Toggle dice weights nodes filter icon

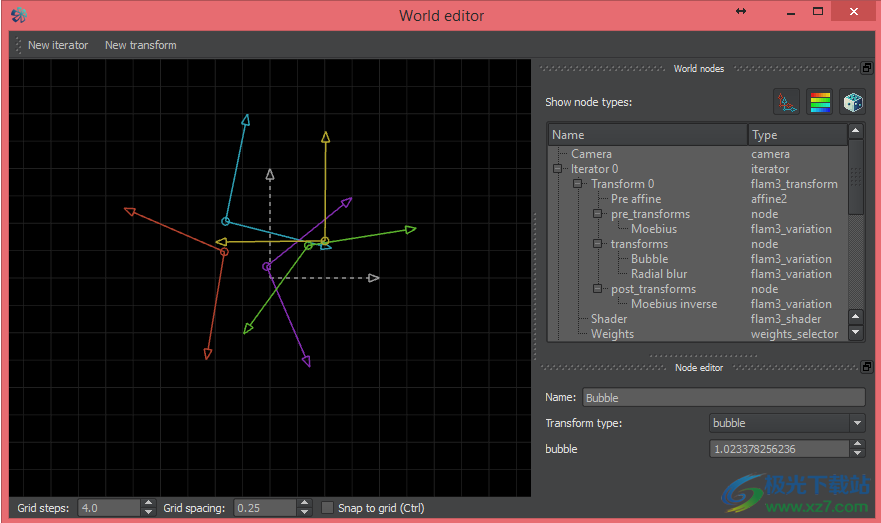click(x=852, y=102)
